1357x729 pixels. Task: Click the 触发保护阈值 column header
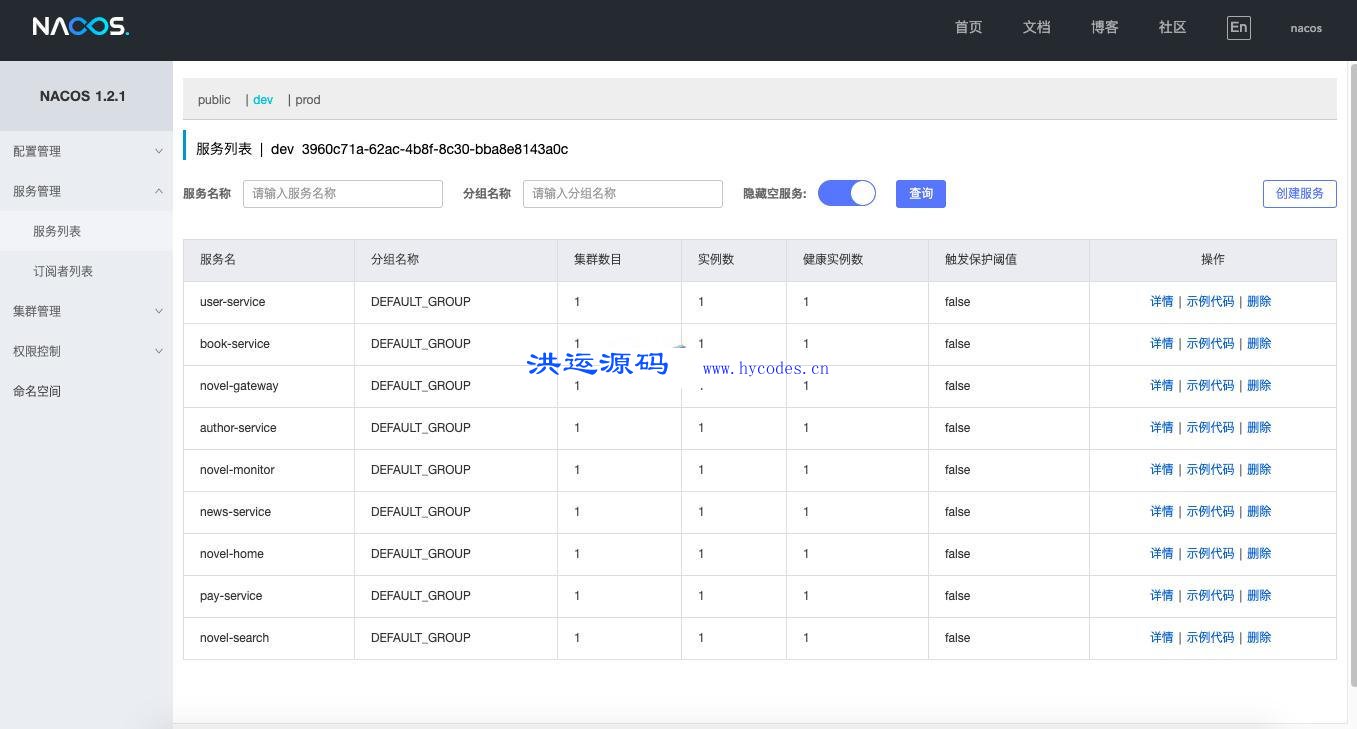click(x=1009, y=260)
